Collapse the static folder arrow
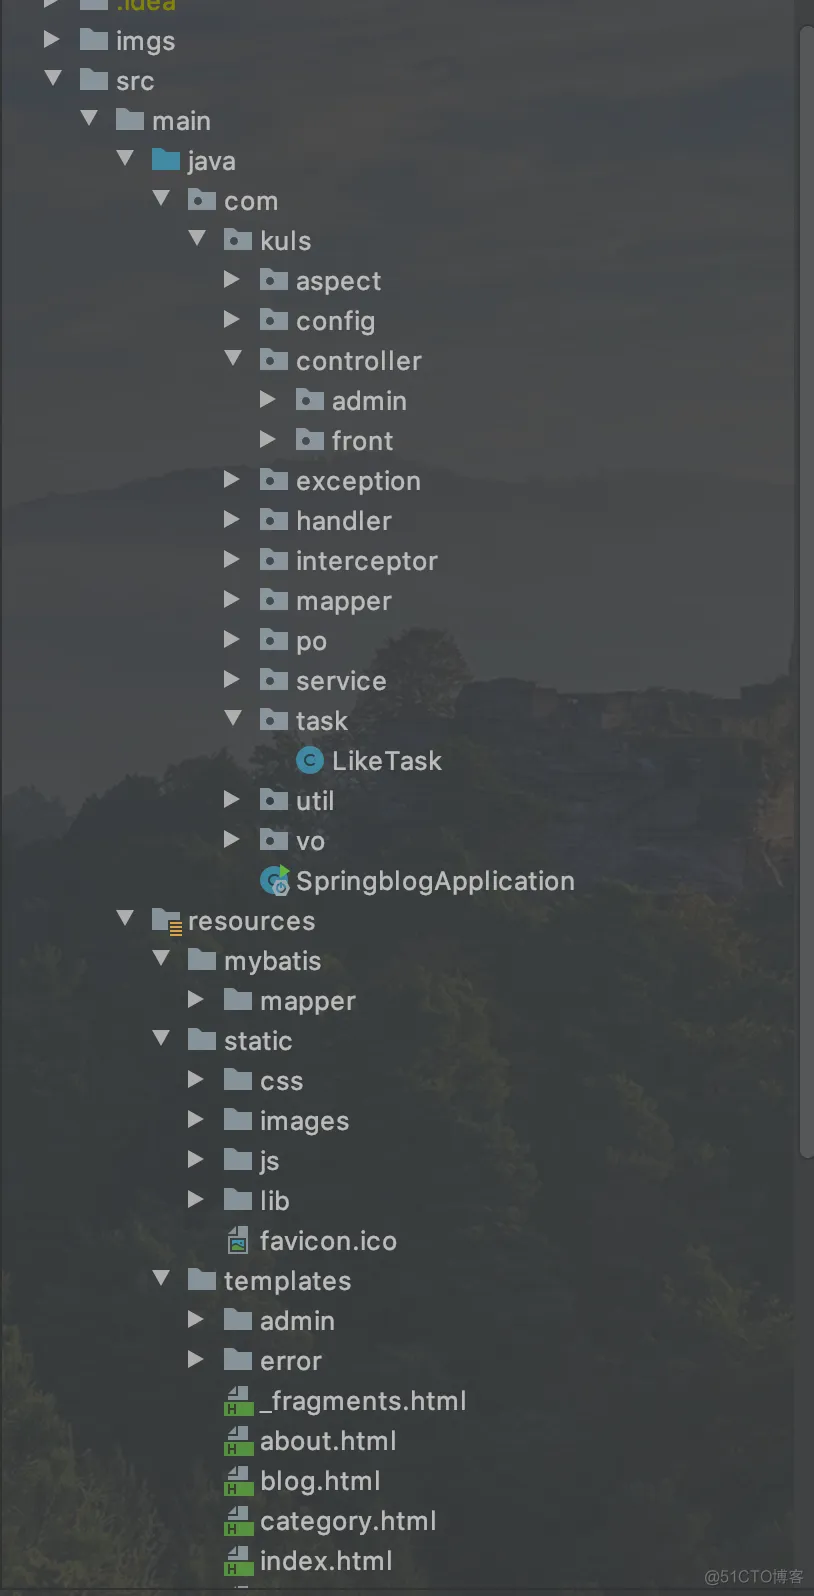This screenshot has width=814, height=1596. click(x=161, y=1038)
